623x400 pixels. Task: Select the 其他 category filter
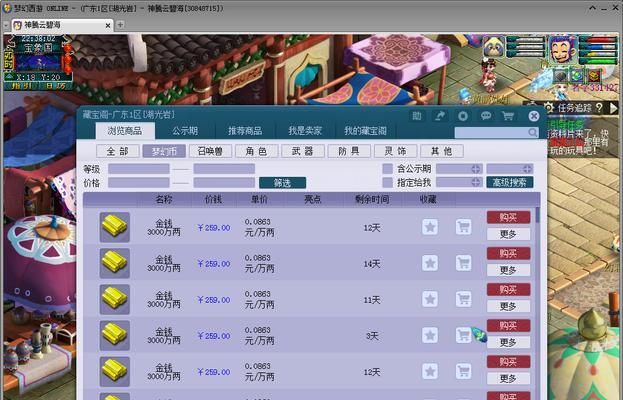pyautogui.click(x=441, y=151)
